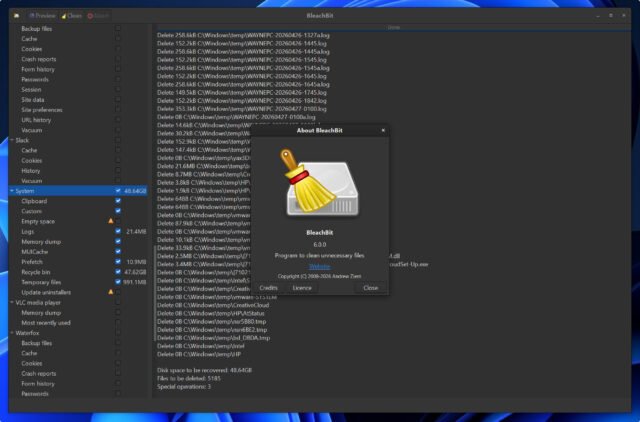The image size is (640, 422).
Task: Click the Credits button
Action: pos(268,287)
